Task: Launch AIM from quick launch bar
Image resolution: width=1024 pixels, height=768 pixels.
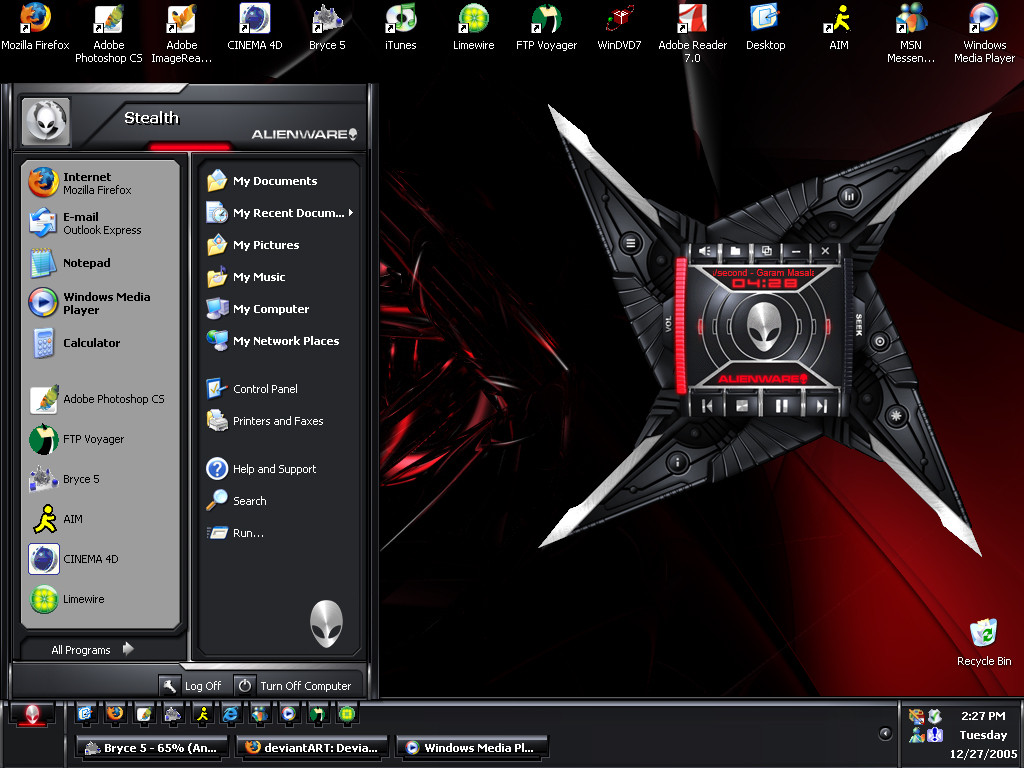Action: point(202,714)
